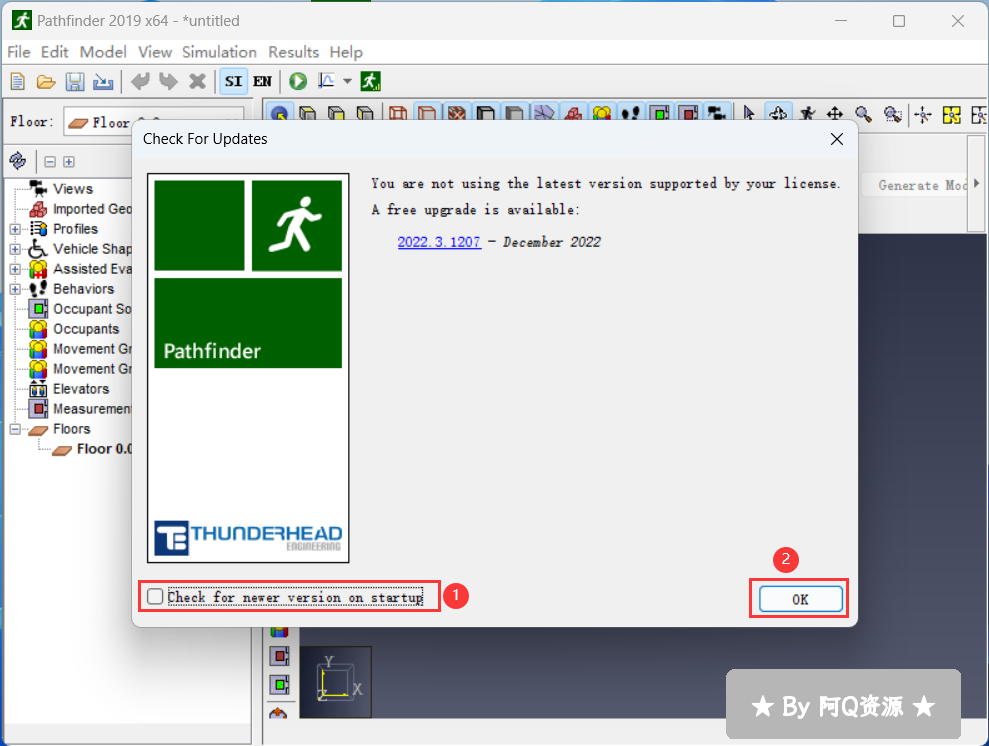Open the Results menu
The image size is (989, 746).
click(x=293, y=52)
